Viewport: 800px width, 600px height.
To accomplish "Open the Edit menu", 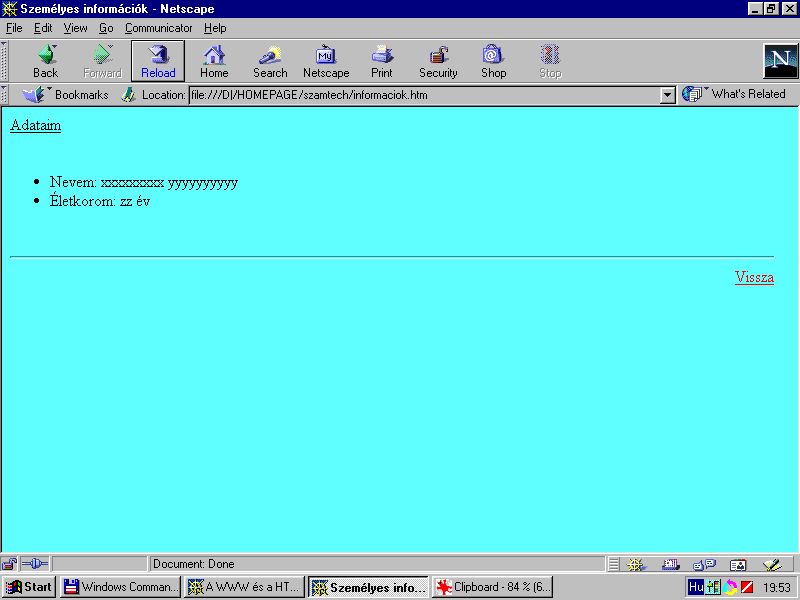I will point(43,28).
